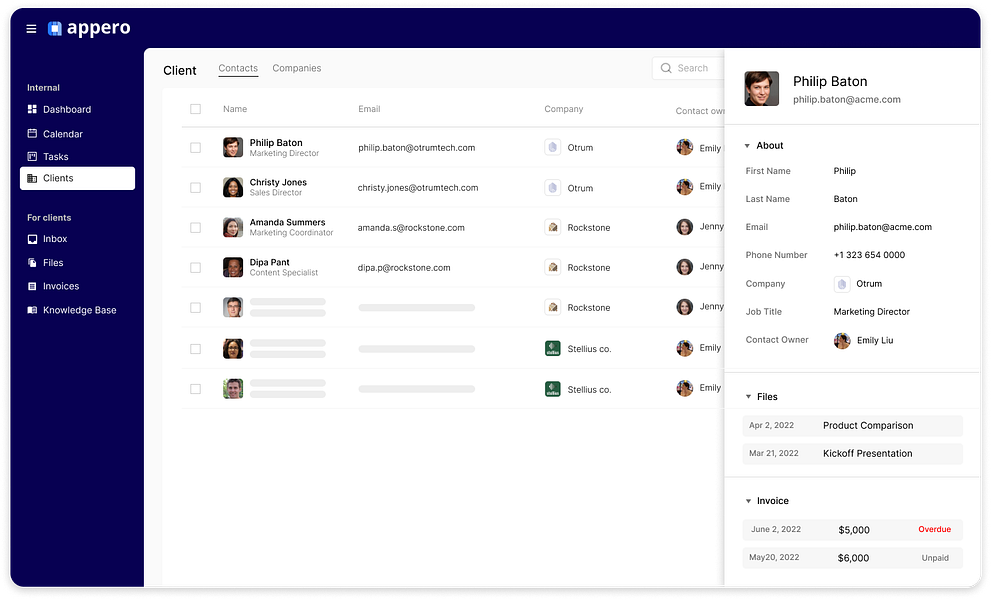Viewport: 991px width, 600px height.
Task: Switch to the Companies tab
Action: 296,68
